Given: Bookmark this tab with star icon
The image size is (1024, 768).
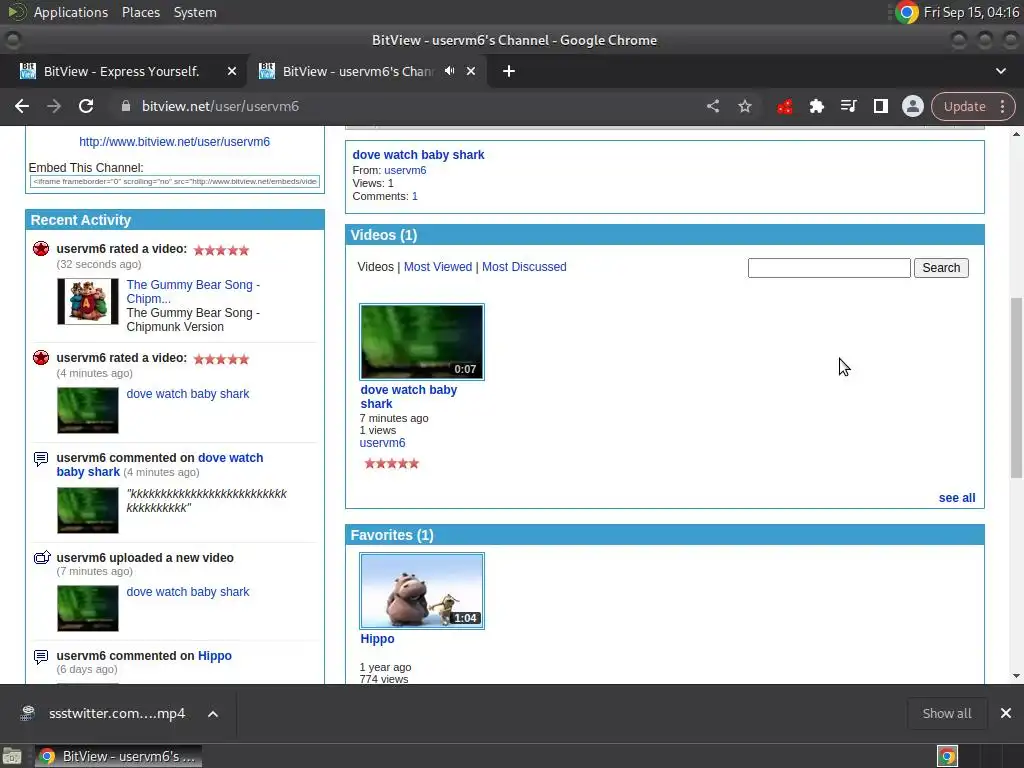Looking at the screenshot, I should click(x=744, y=106).
